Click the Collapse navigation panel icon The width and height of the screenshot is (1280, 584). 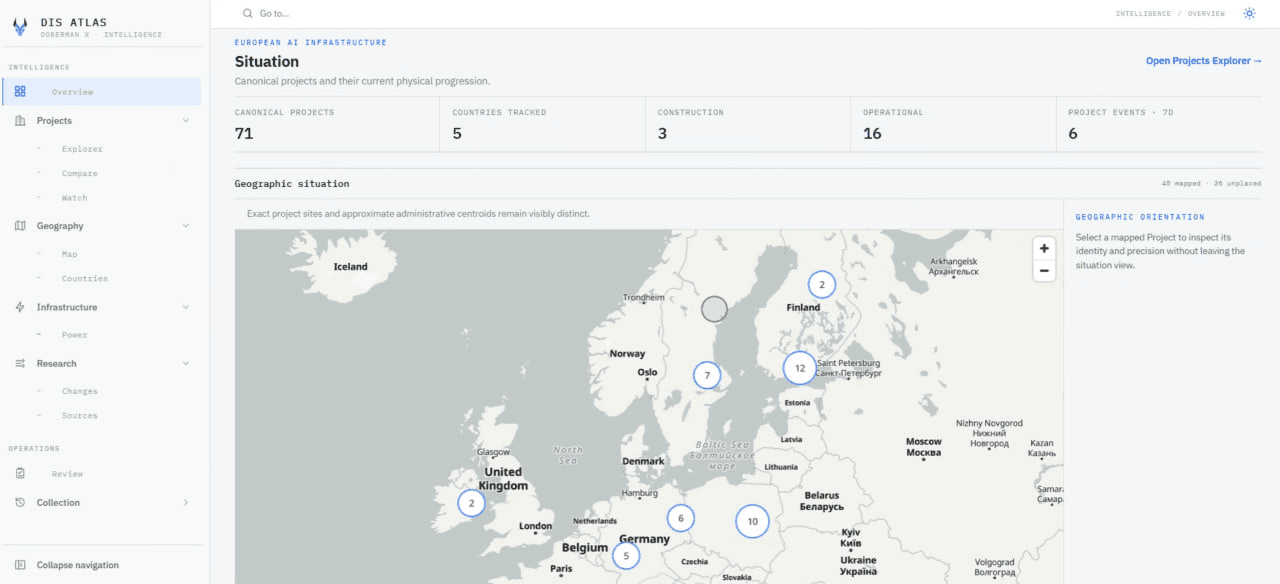pyautogui.click(x=20, y=565)
